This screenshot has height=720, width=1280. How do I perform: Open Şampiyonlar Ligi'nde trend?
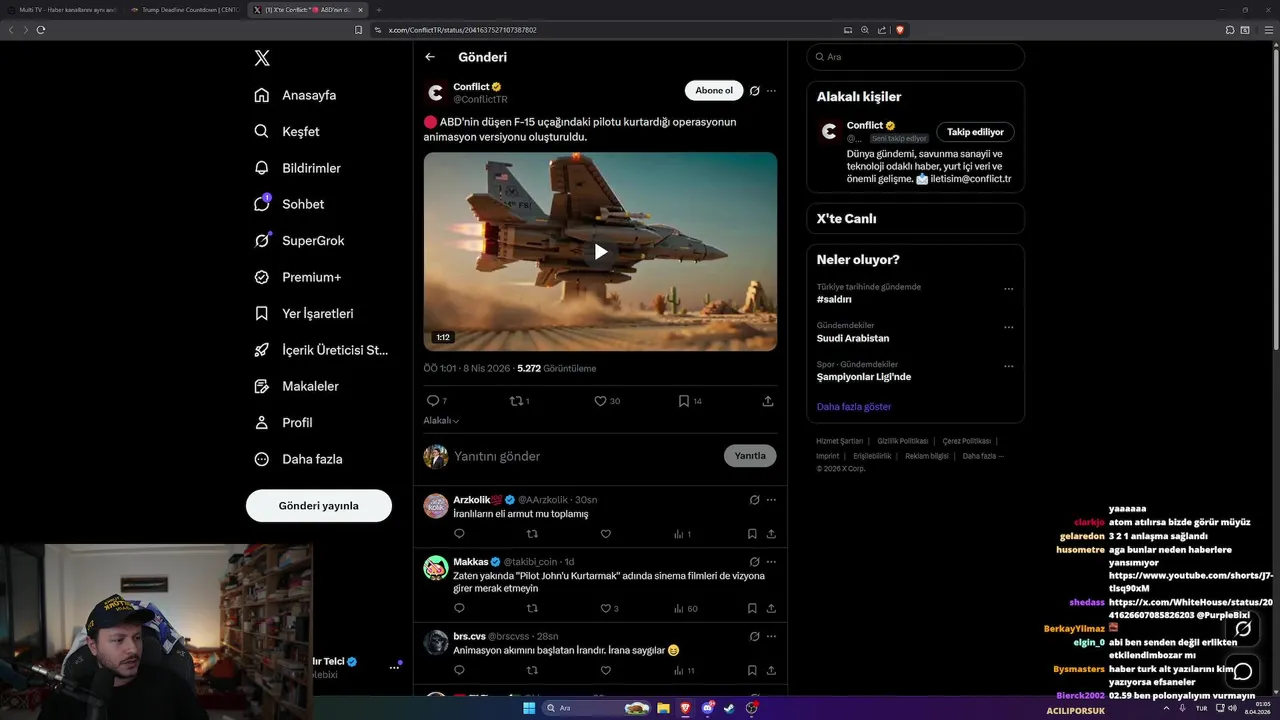864,377
